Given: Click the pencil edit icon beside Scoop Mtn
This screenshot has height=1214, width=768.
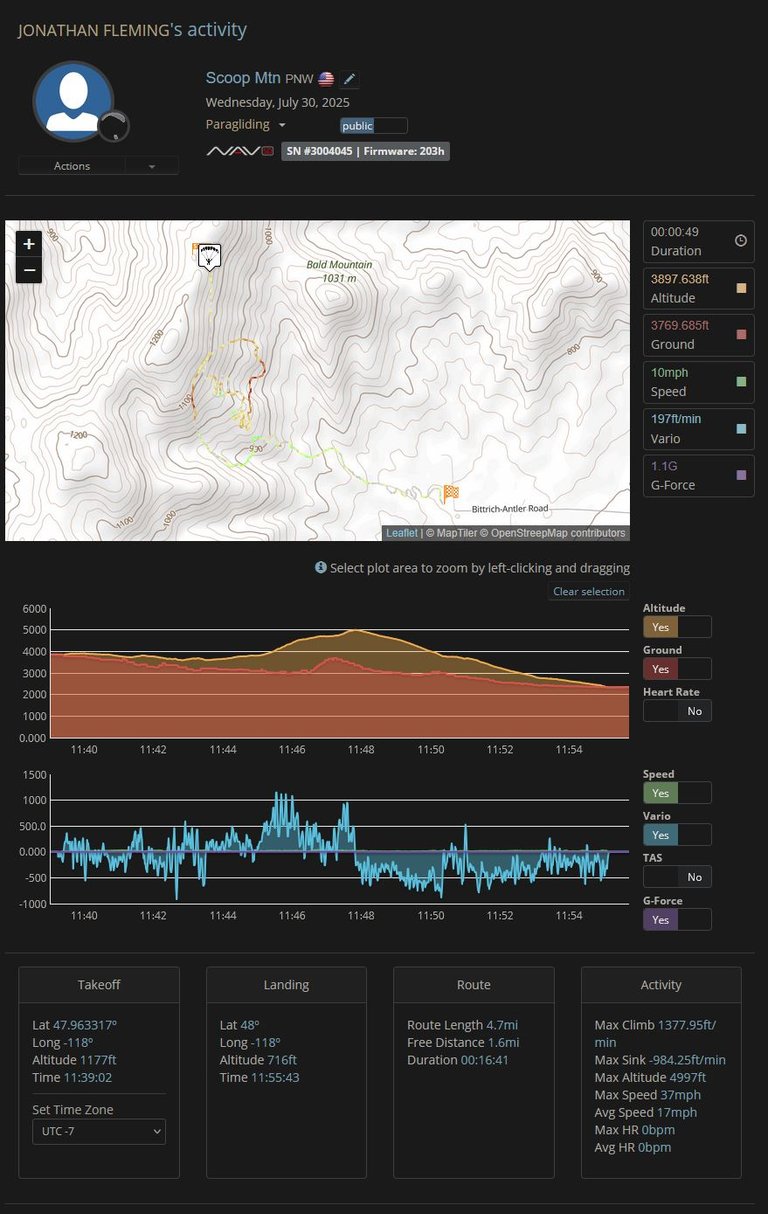Looking at the screenshot, I should tap(348, 79).
